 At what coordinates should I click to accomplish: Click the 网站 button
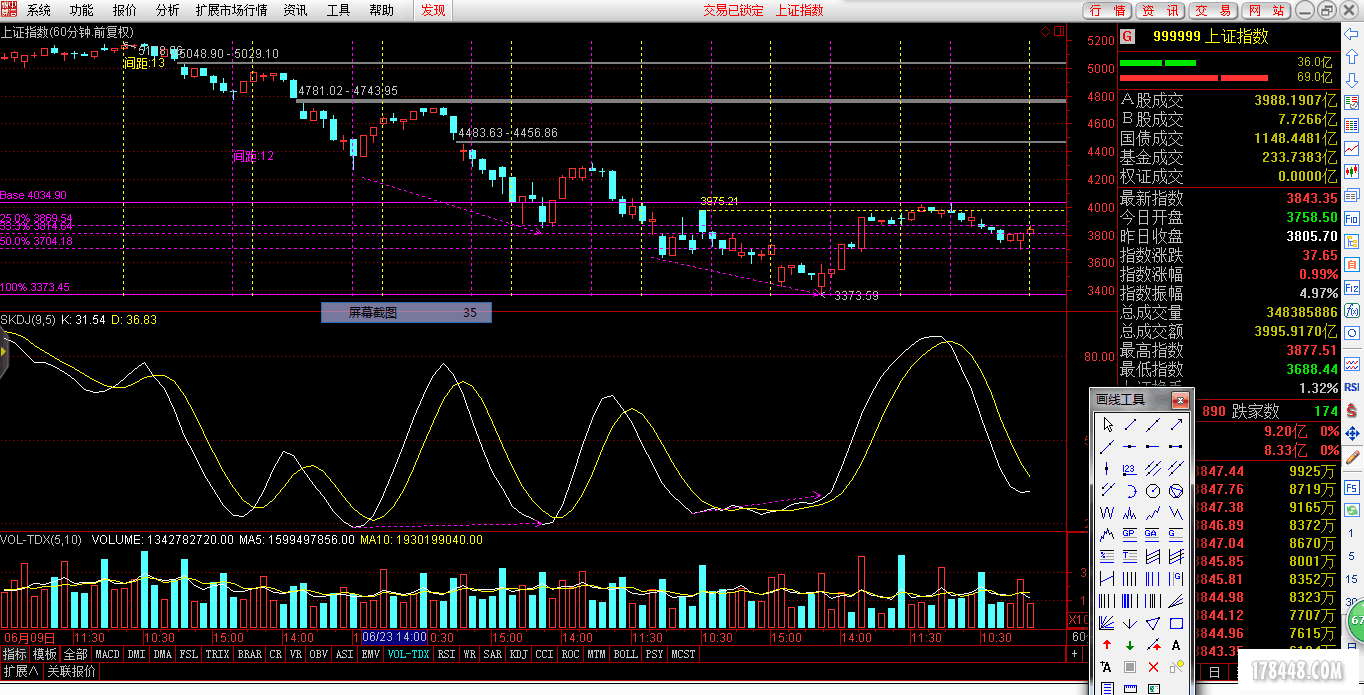1267,10
